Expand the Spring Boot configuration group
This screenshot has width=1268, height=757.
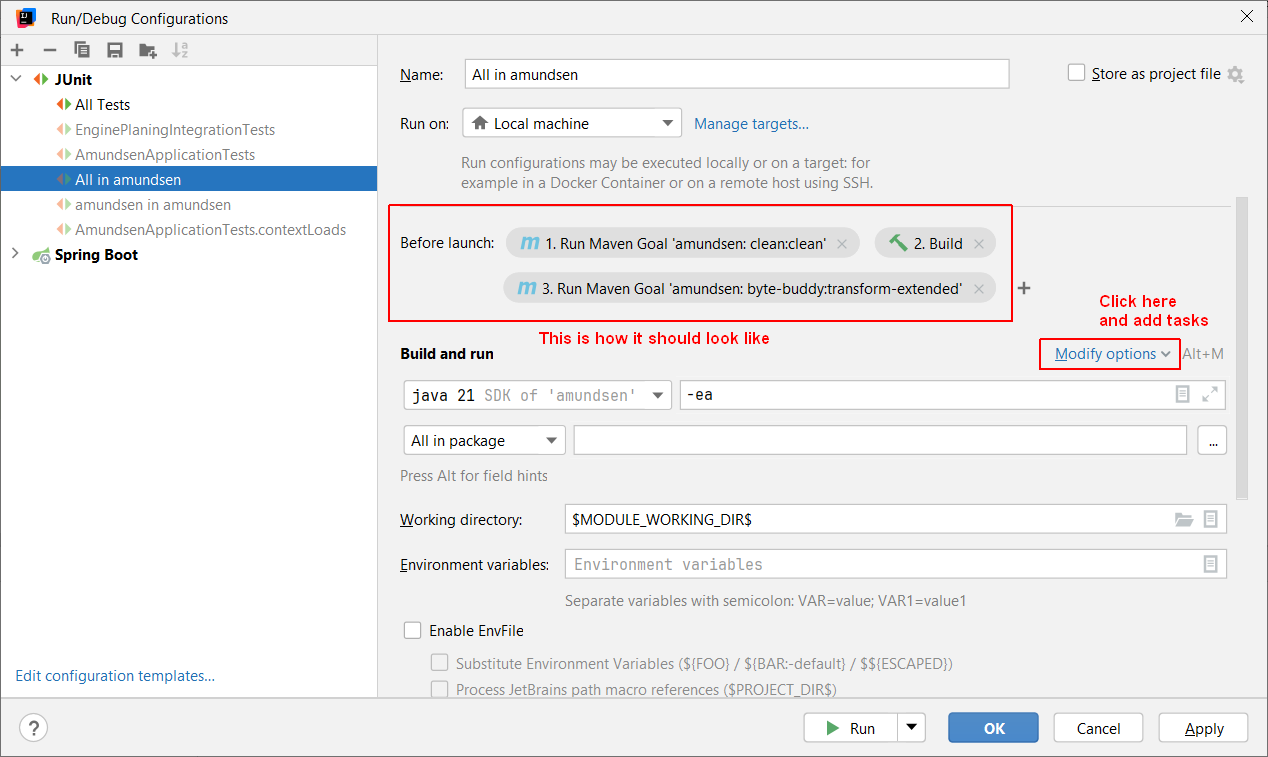15,254
